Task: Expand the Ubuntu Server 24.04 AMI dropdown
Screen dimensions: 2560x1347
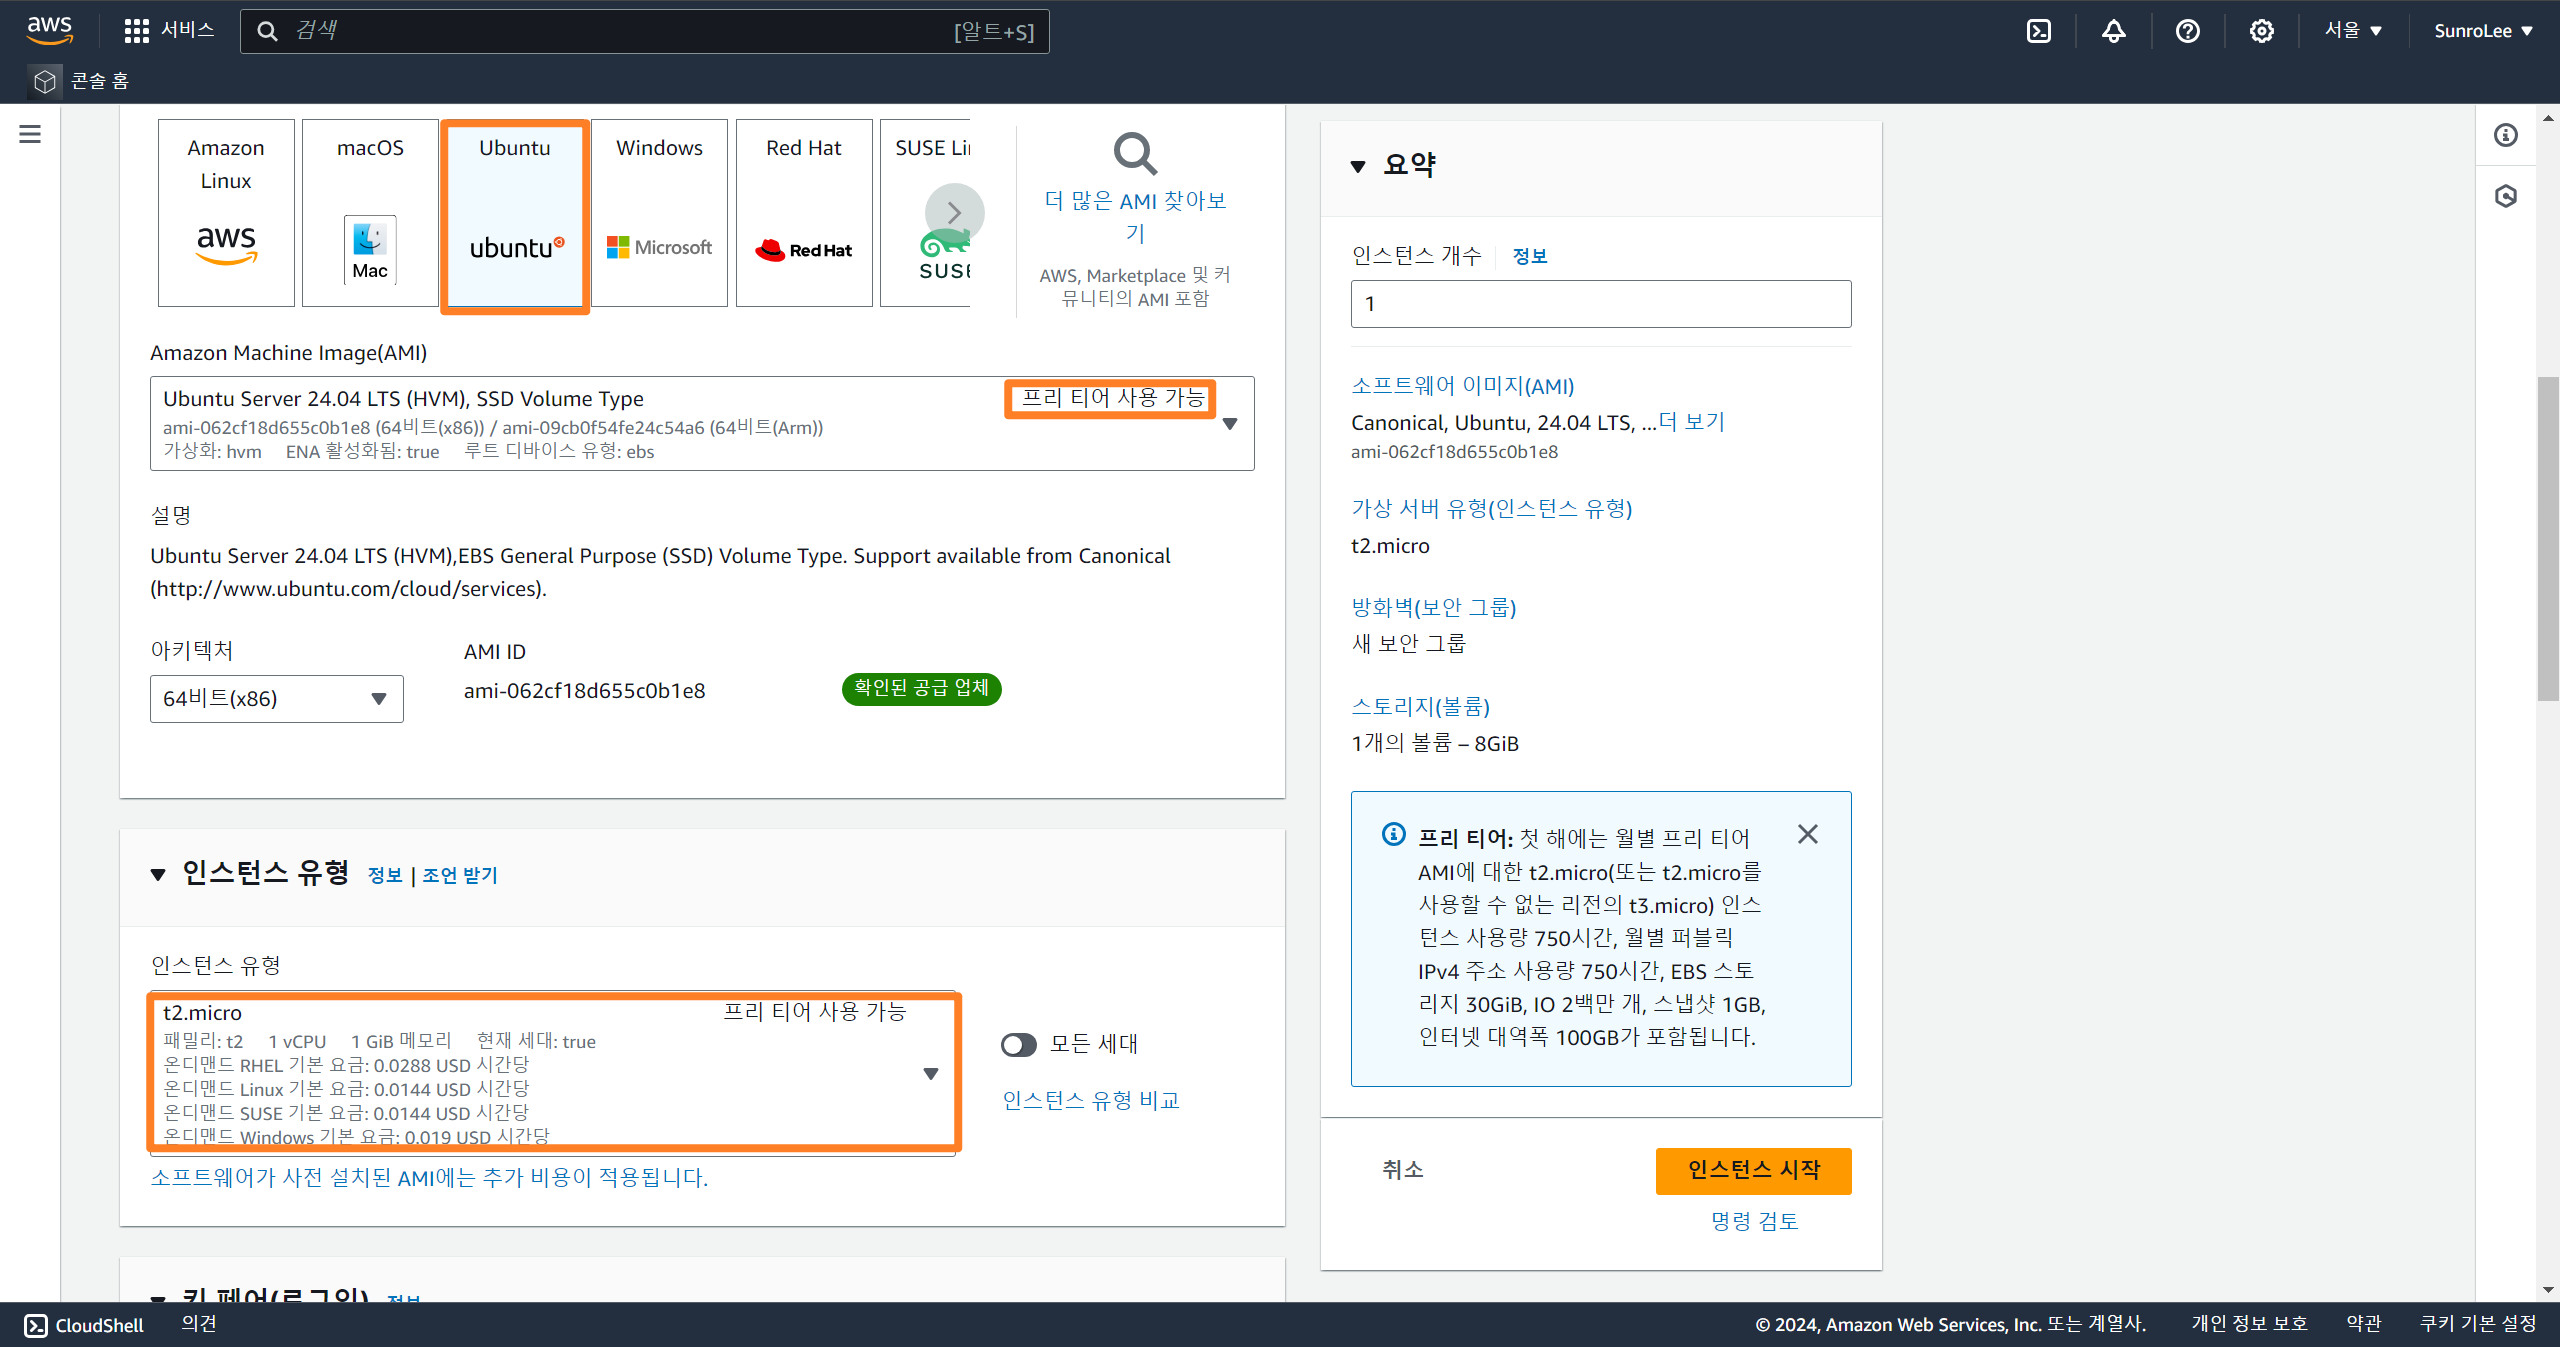Action: (x=1230, y=424)
